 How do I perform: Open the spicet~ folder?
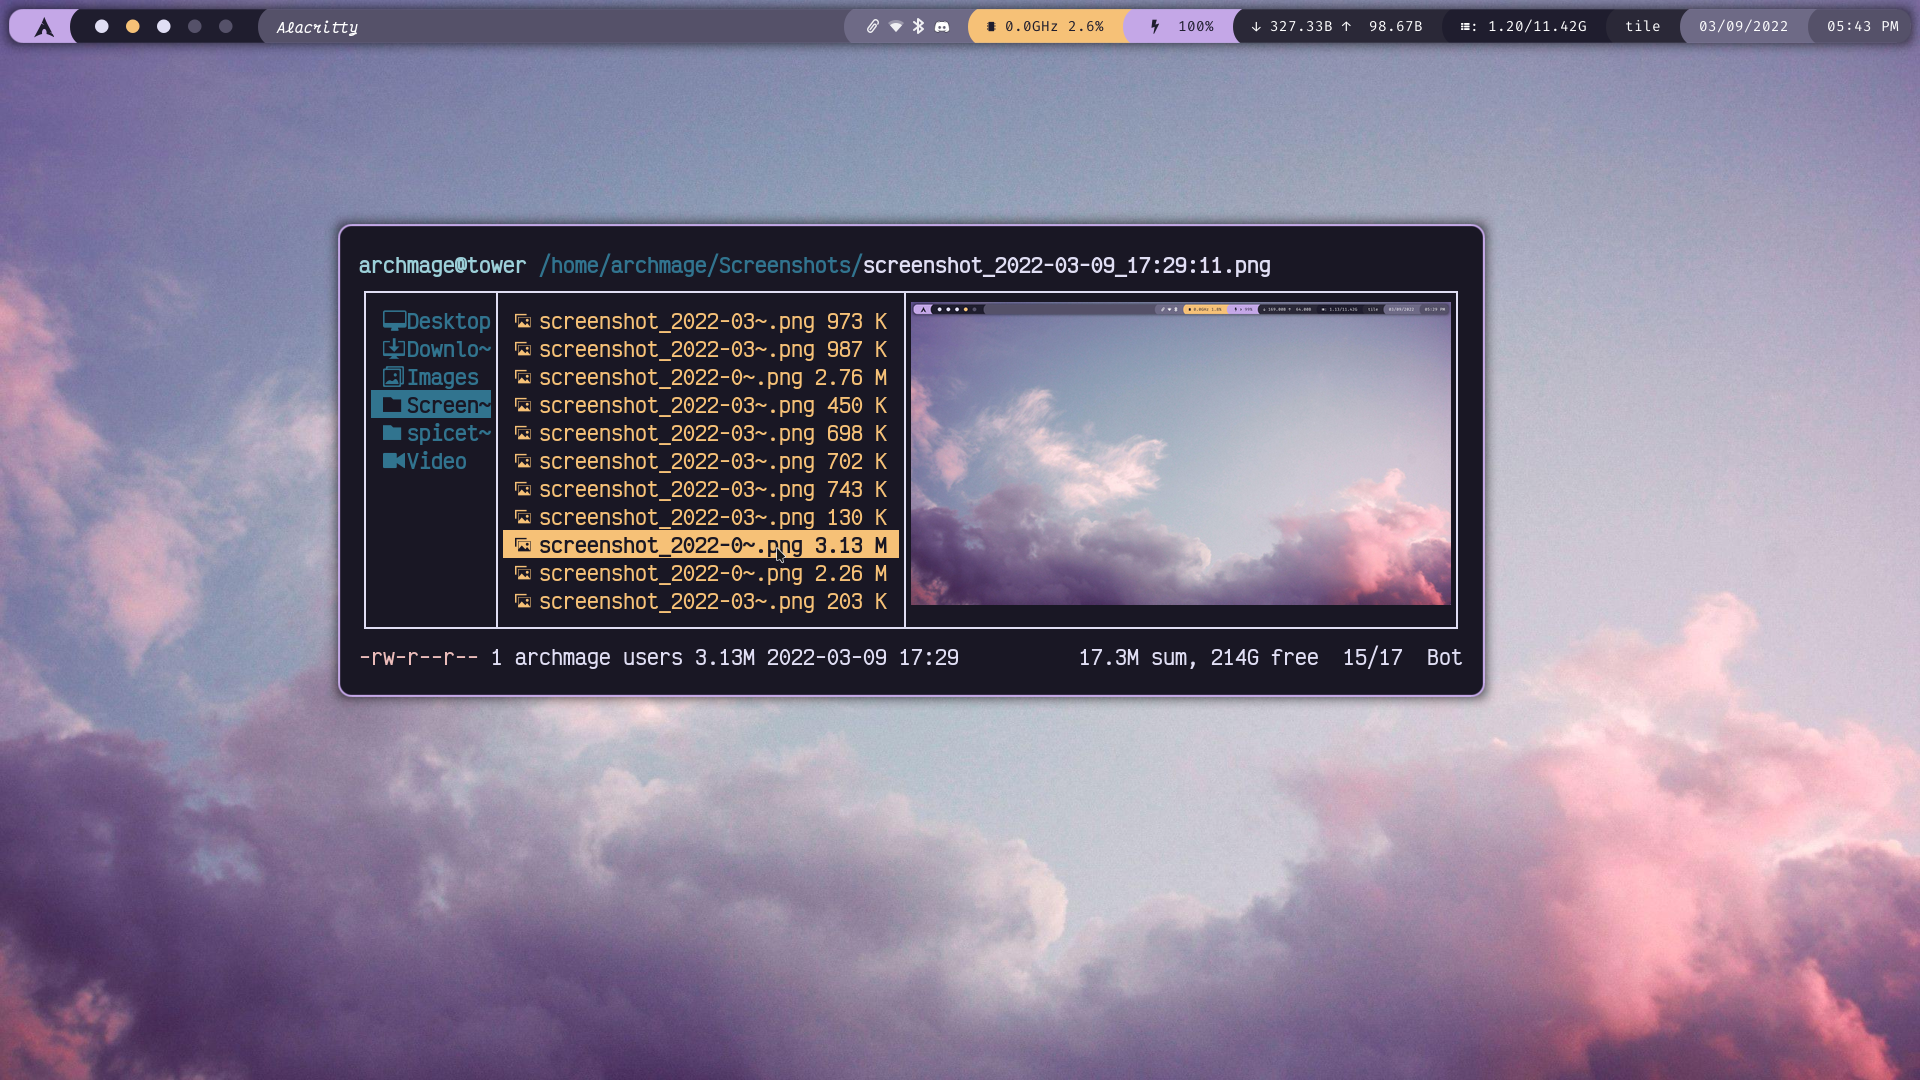447,433
